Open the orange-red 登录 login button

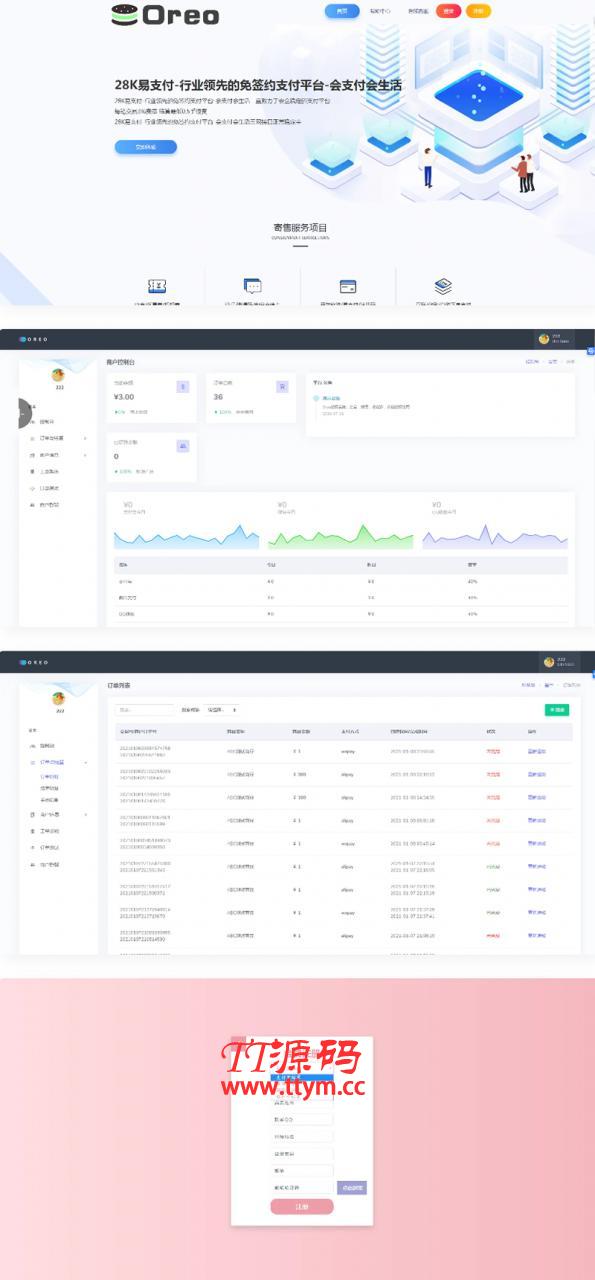pyautogui.click(x=449, y=11)
